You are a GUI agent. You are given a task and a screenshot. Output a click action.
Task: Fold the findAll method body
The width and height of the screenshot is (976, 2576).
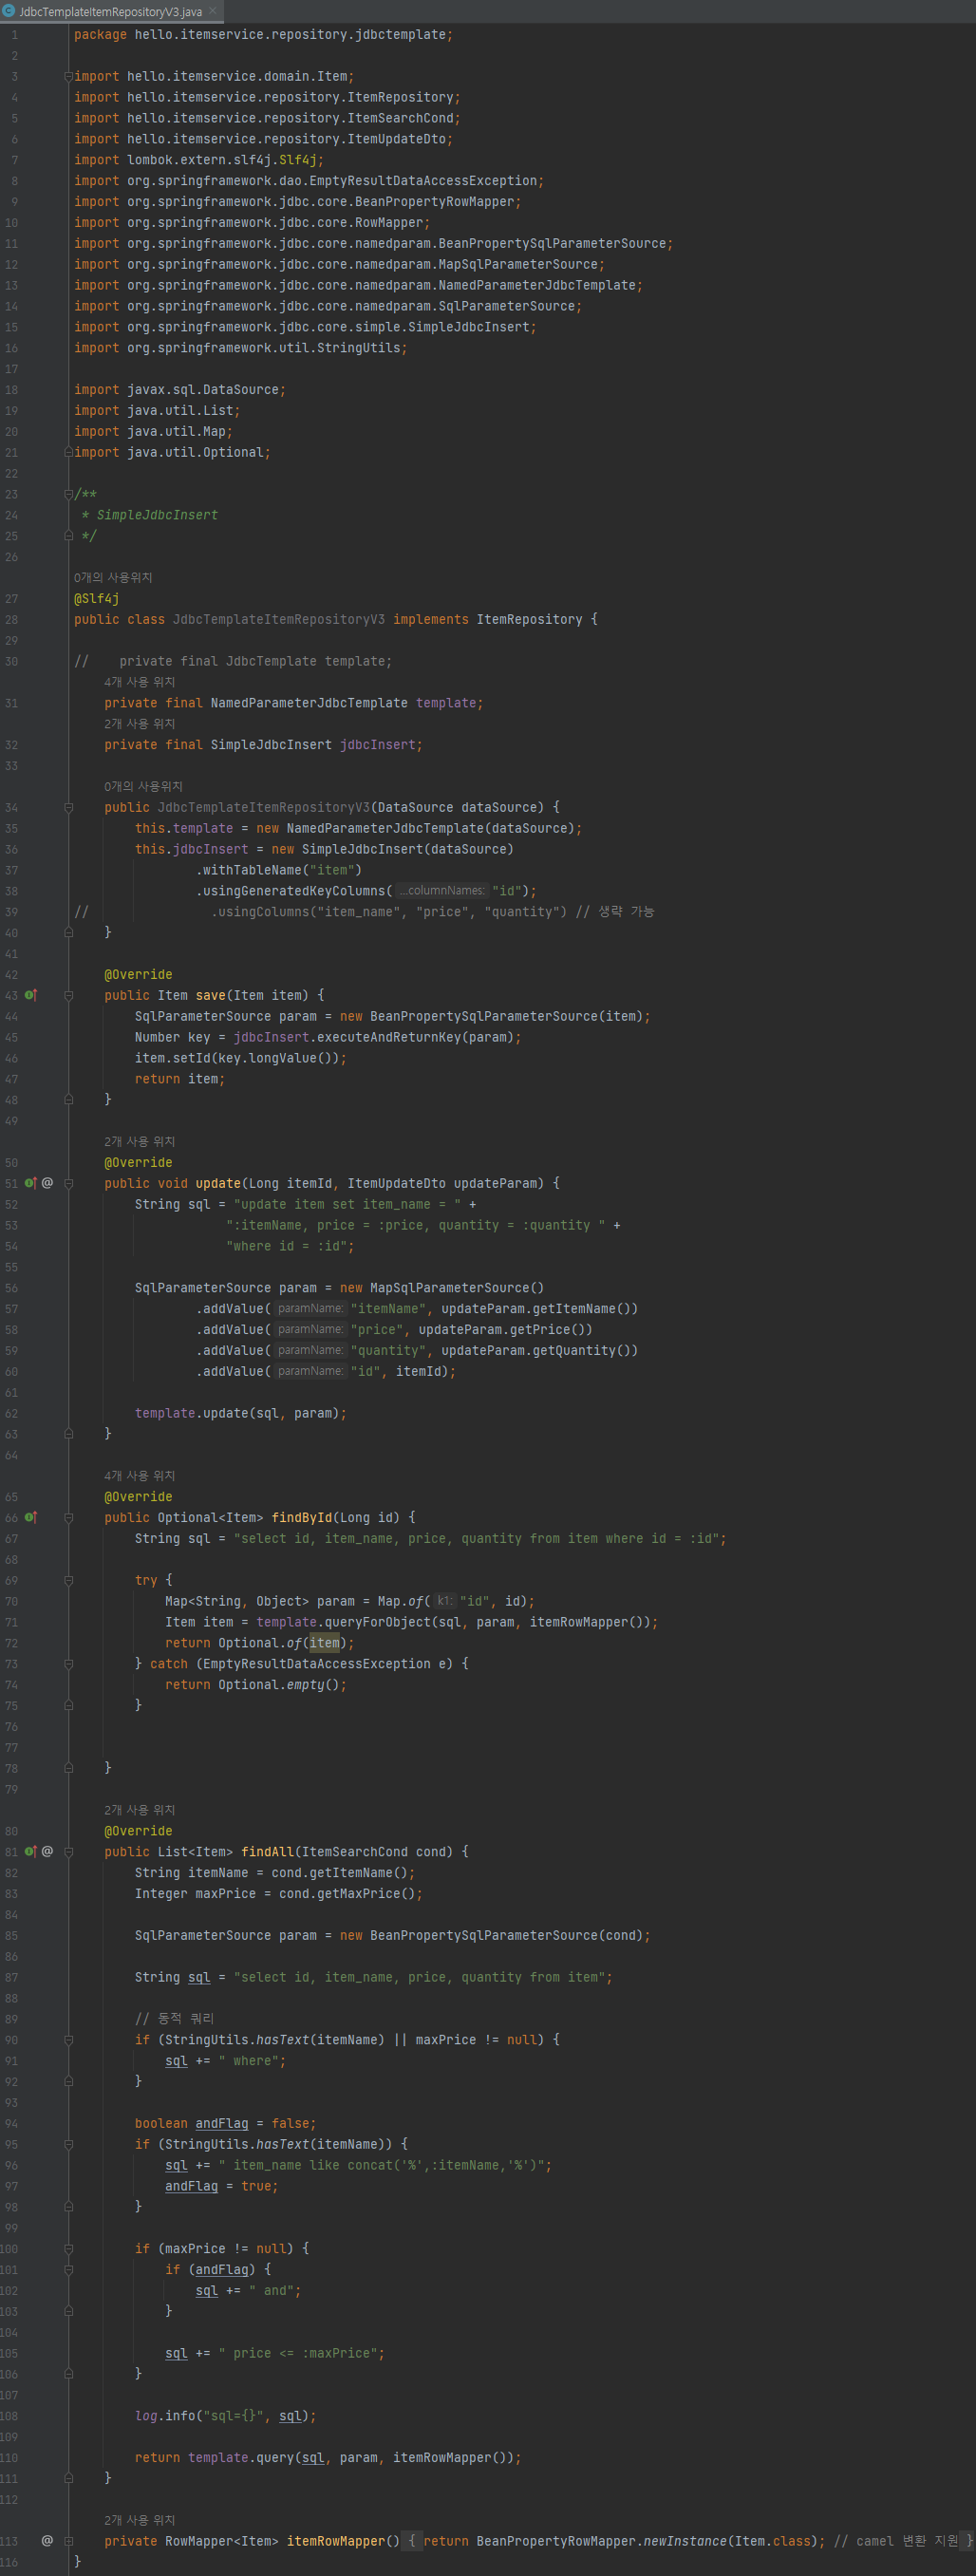pyautogui.click(x=68, y=1851)
